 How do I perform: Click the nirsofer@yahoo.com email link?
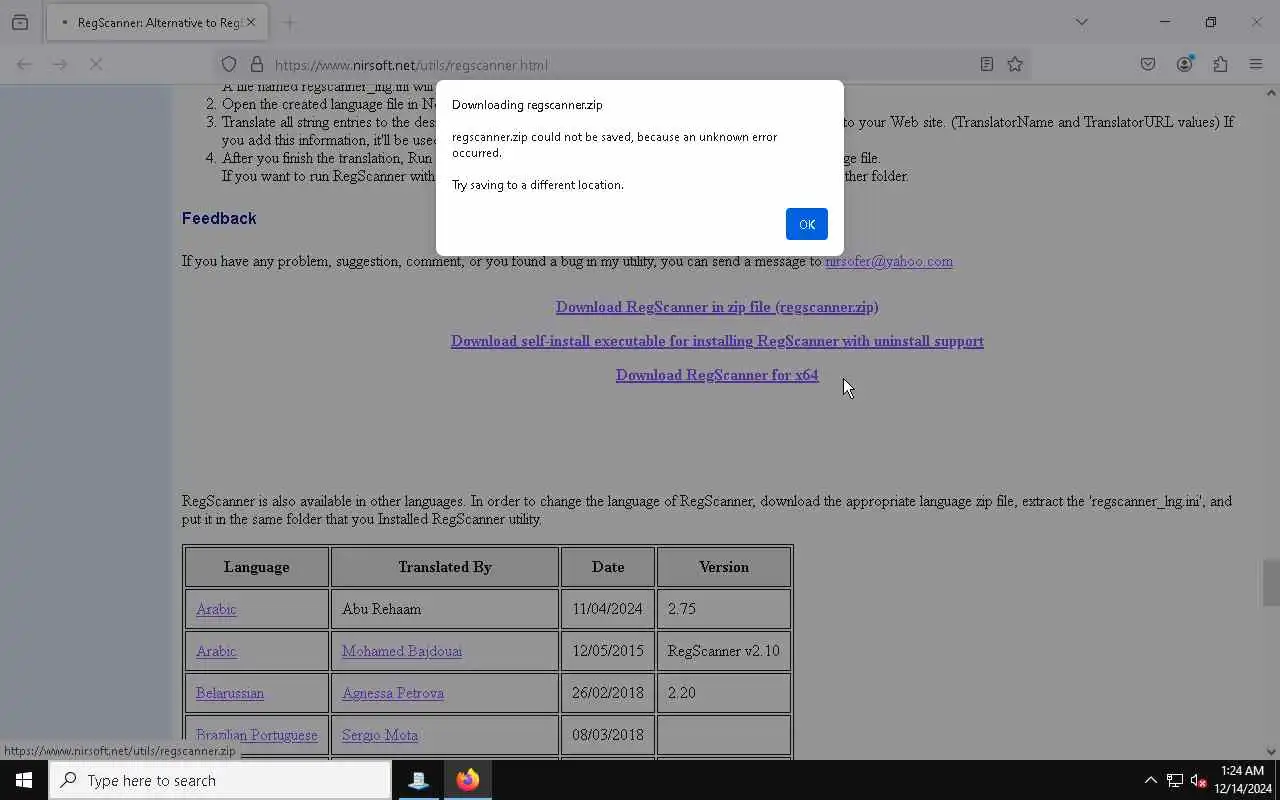point(889,261)
